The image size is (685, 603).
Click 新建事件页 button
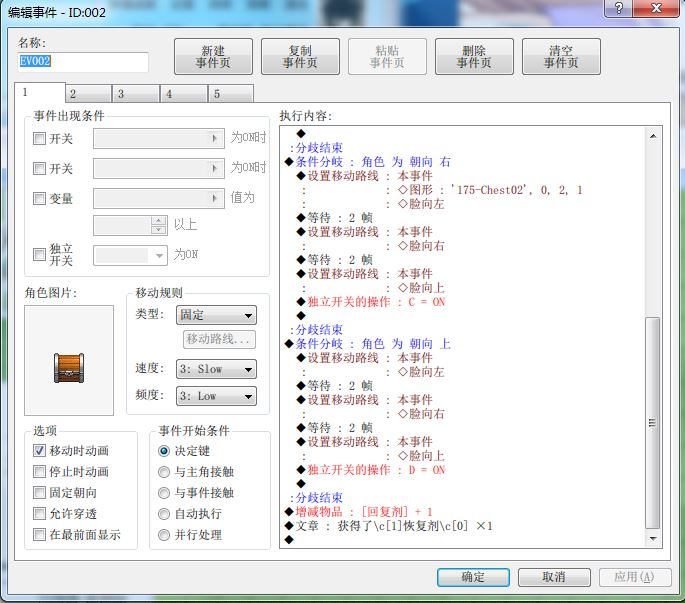[213, 57]
